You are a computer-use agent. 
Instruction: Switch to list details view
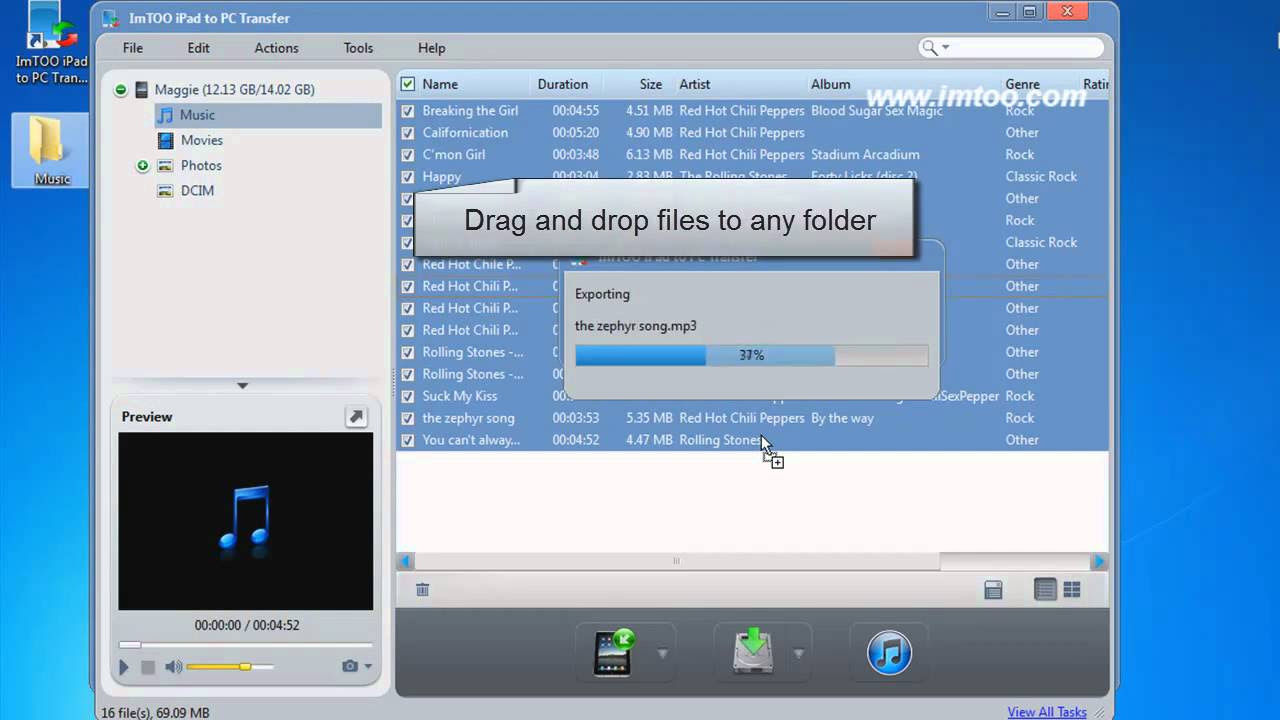click(x=1045, y=590)
